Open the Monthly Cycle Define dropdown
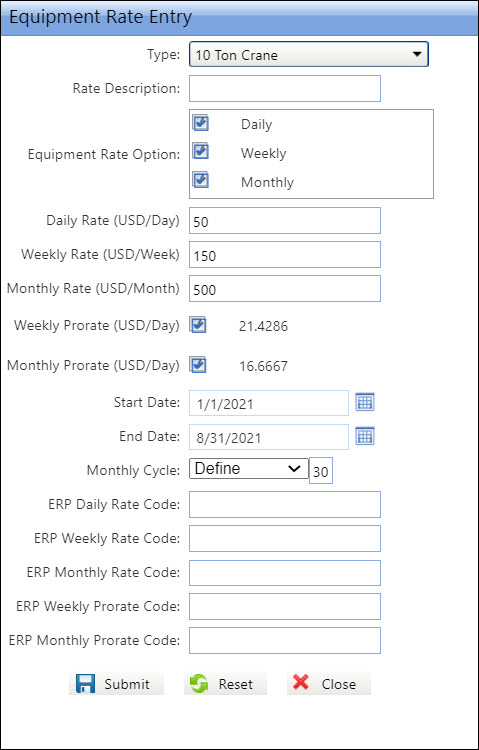Image resolution: width=479 pixels, height=750 pixels. click(249, 468)
